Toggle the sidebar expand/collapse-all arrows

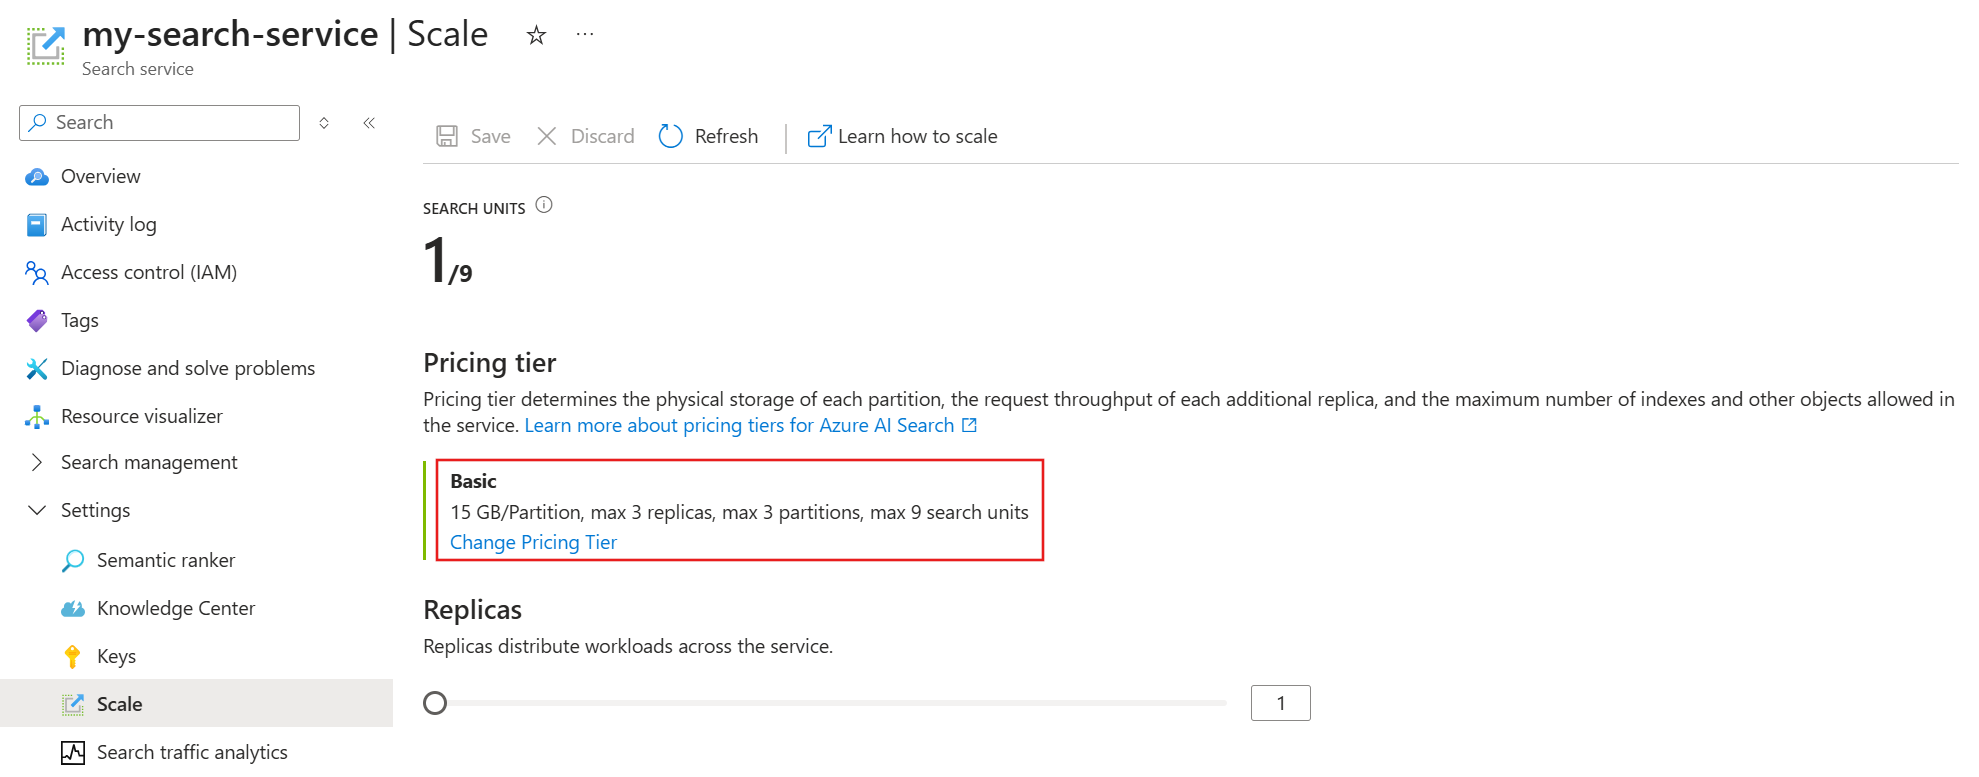click(324, 123)
